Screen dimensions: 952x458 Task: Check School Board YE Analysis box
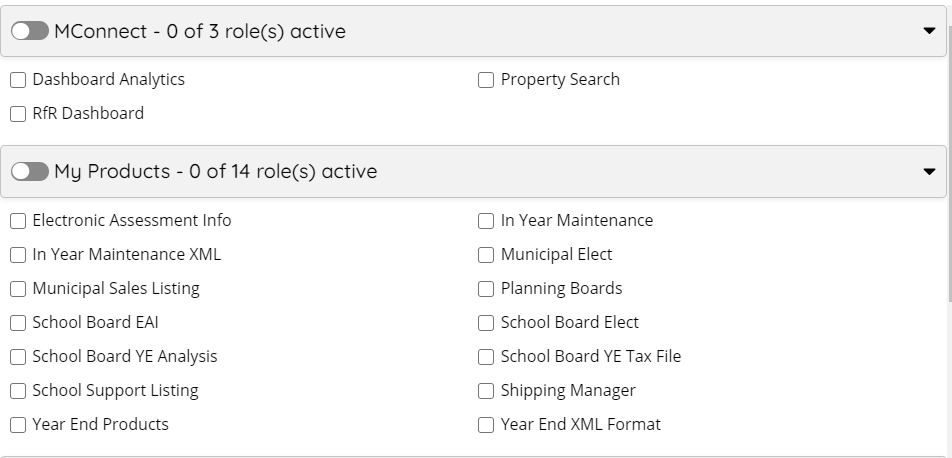point(18,357)
